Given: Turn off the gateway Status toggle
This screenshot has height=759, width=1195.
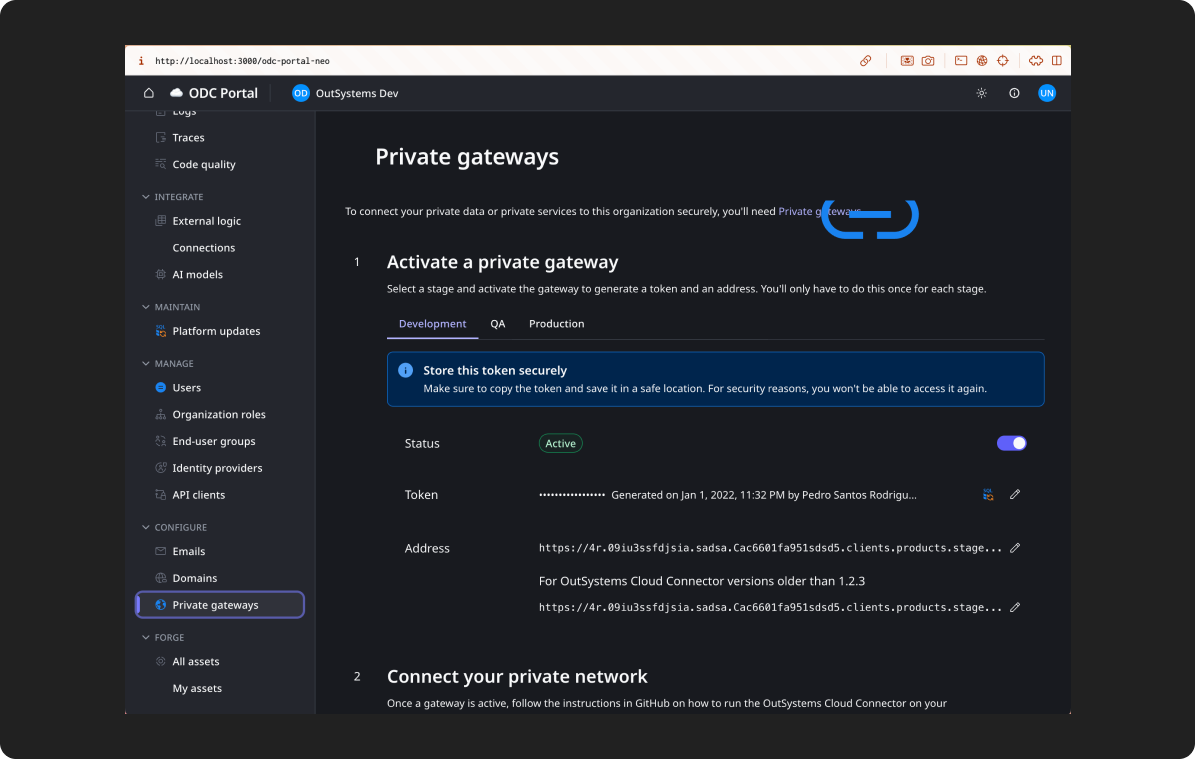Looking at the screenshot, I should pos(1011,444).
